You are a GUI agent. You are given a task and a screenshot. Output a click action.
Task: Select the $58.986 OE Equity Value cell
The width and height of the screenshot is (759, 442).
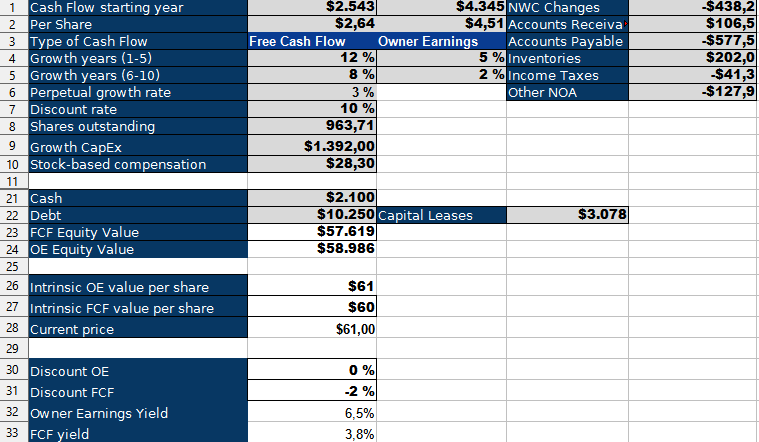(312, 249)
